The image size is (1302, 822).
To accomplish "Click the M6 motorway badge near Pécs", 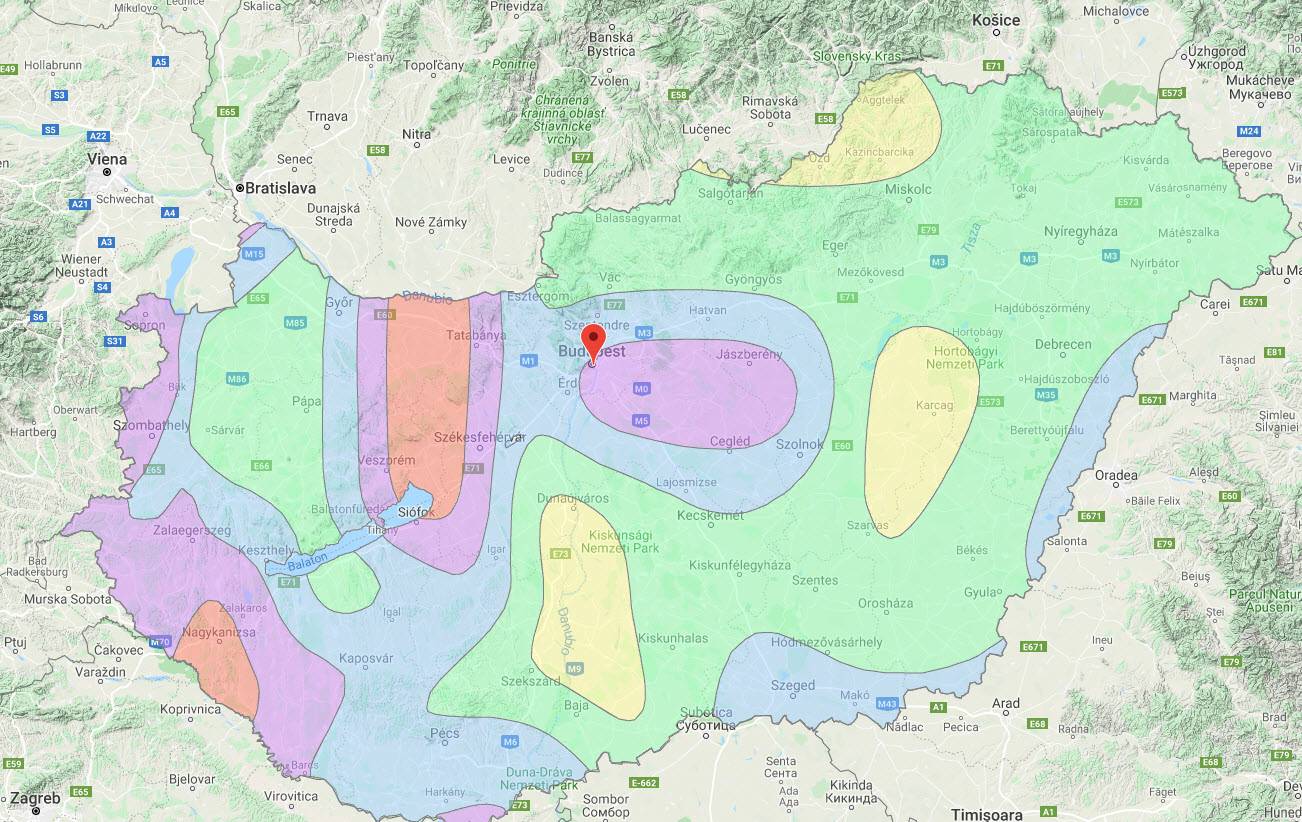I will coord(509,742).
